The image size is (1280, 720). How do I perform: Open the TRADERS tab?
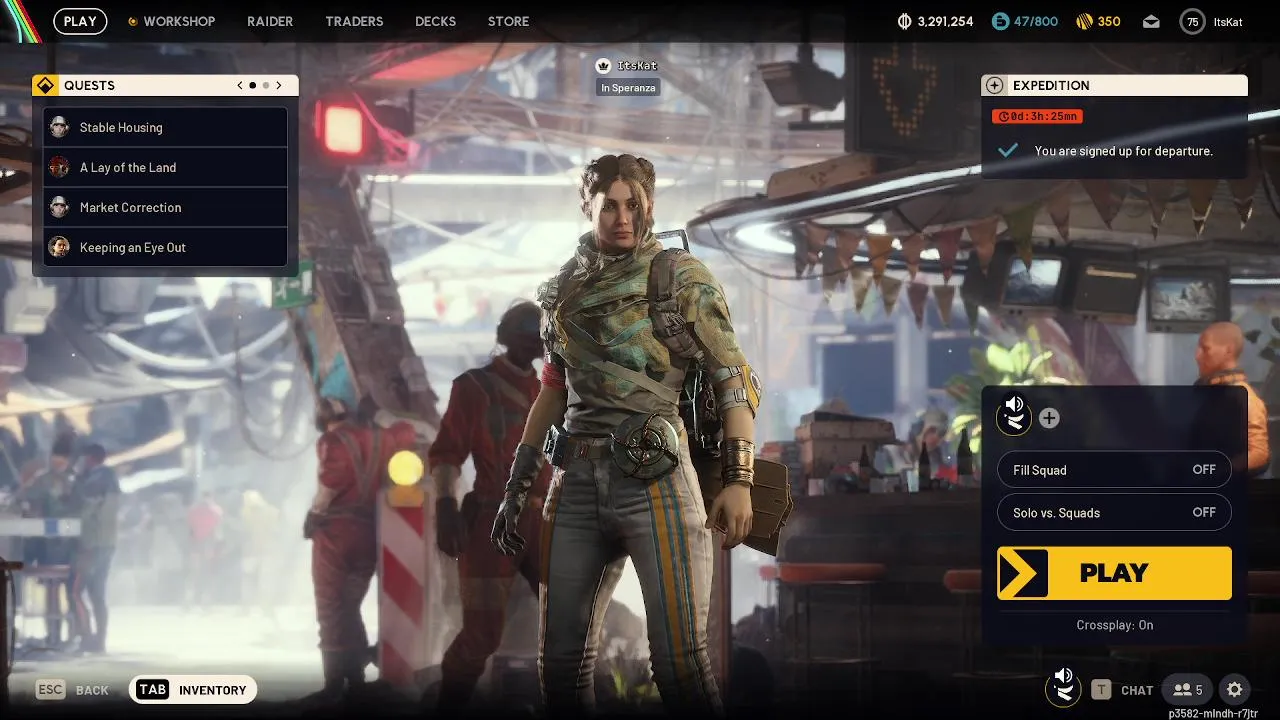coord(354,21)
